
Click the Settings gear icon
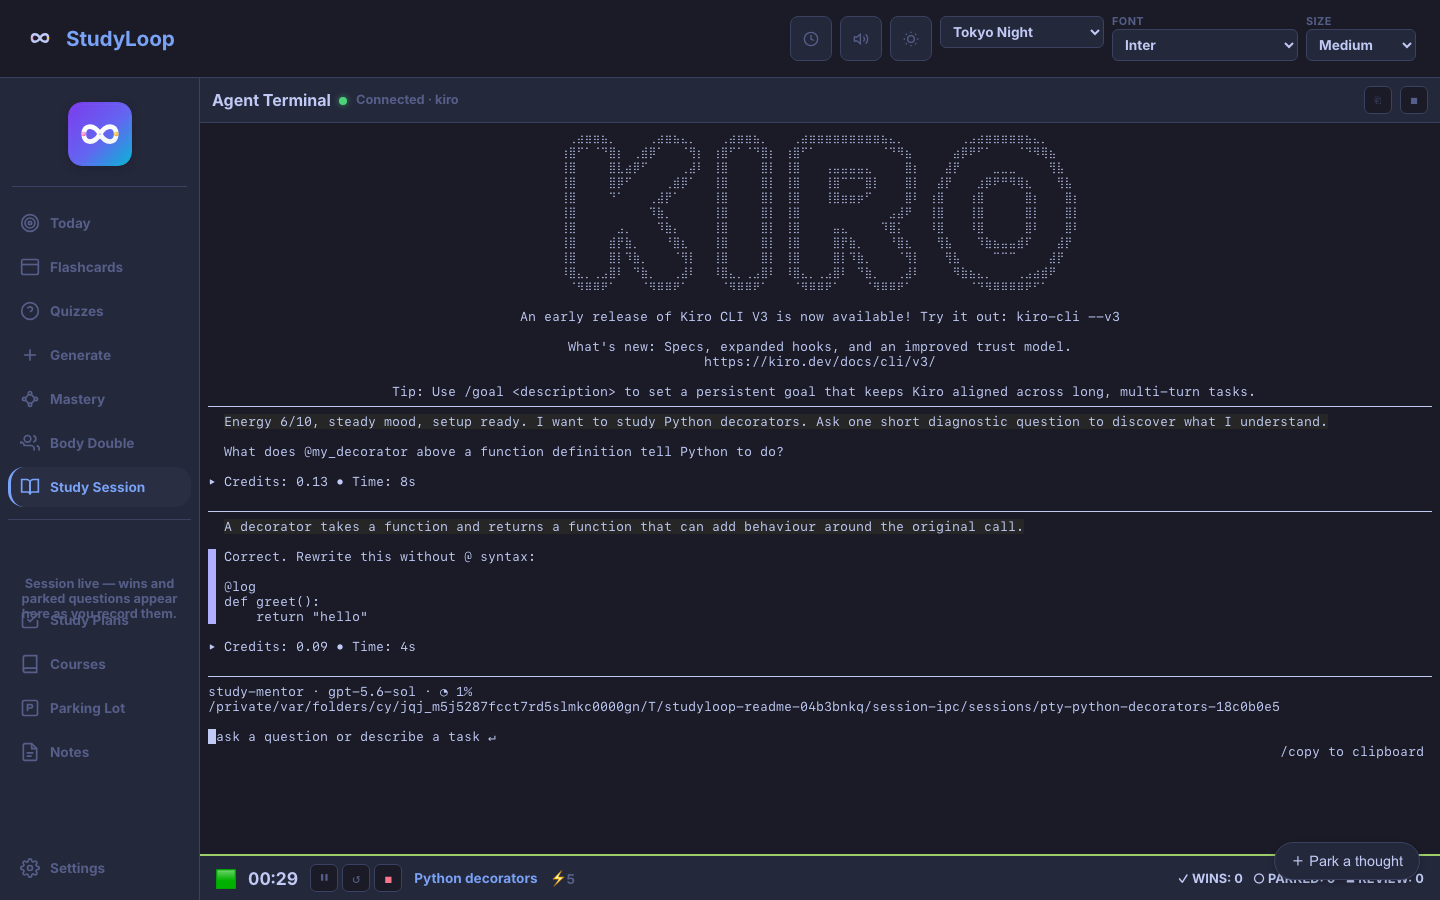30,868
